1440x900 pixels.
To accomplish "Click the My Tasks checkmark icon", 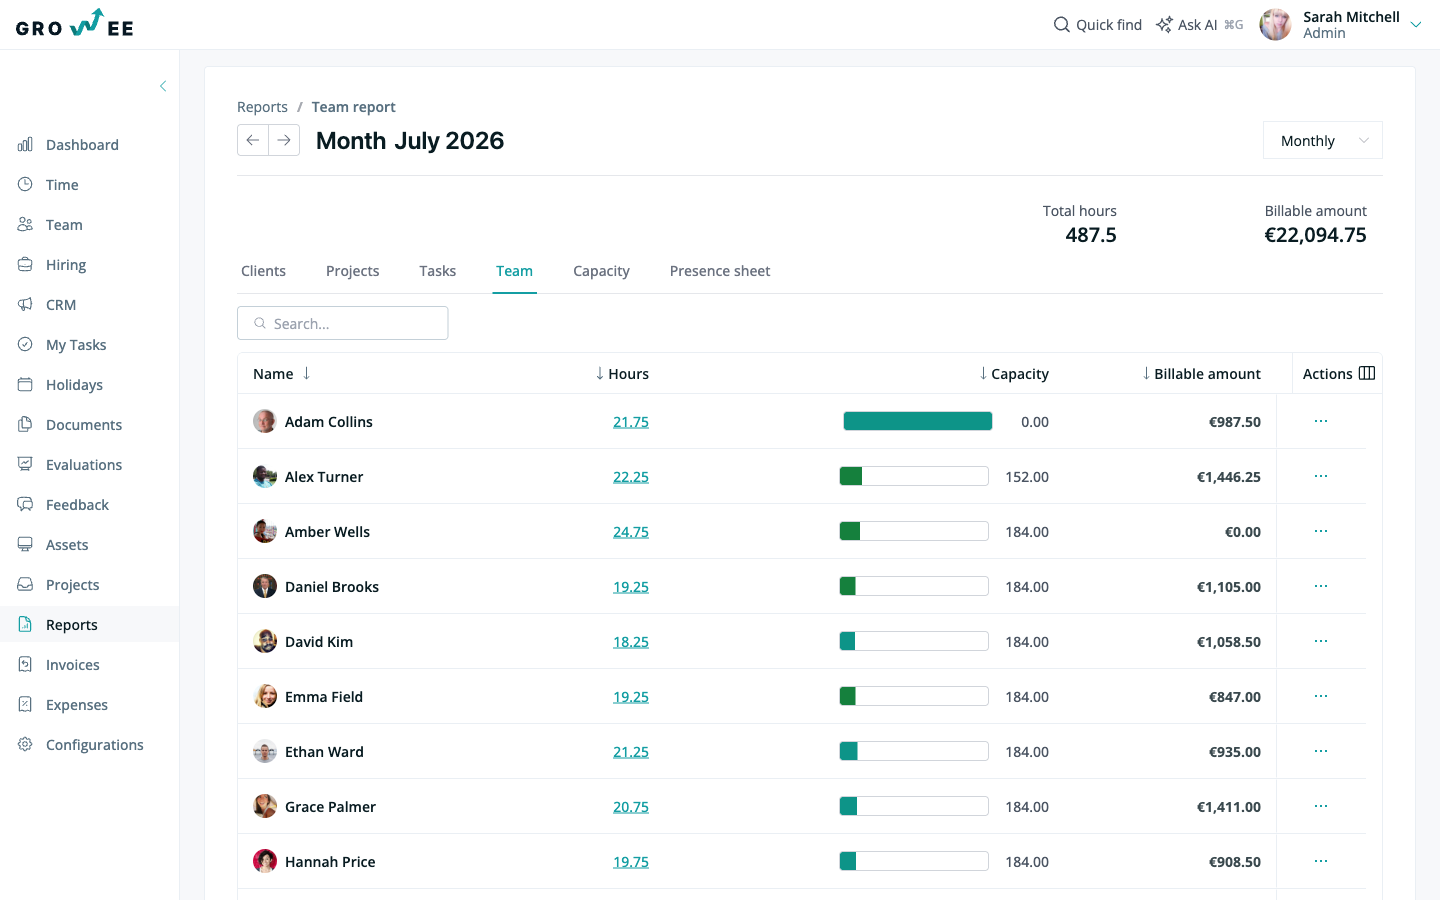I will (x=25, y=345).
